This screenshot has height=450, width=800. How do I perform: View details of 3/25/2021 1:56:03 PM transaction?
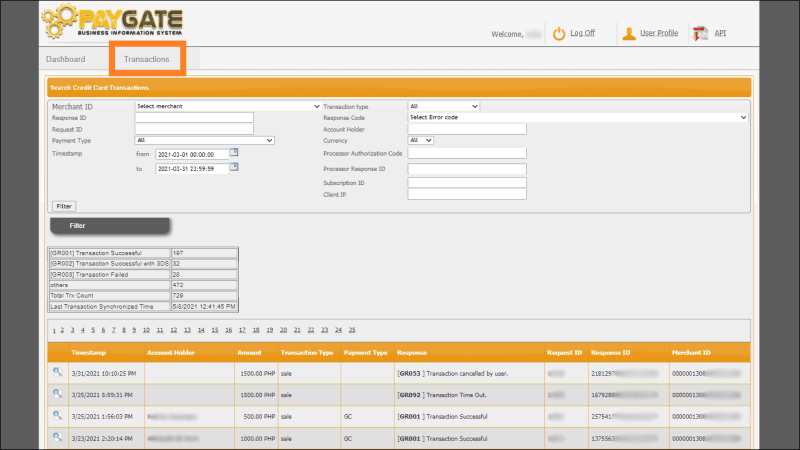pyautogui.click(x=57, y=415)
